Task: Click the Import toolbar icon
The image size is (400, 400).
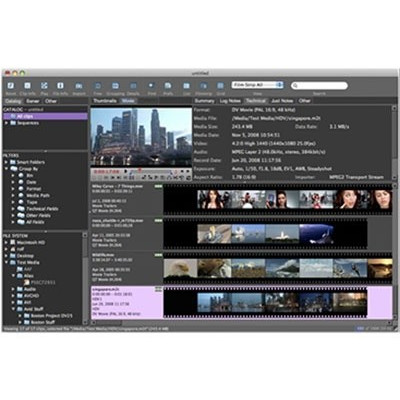Action: tap(79, 86)
